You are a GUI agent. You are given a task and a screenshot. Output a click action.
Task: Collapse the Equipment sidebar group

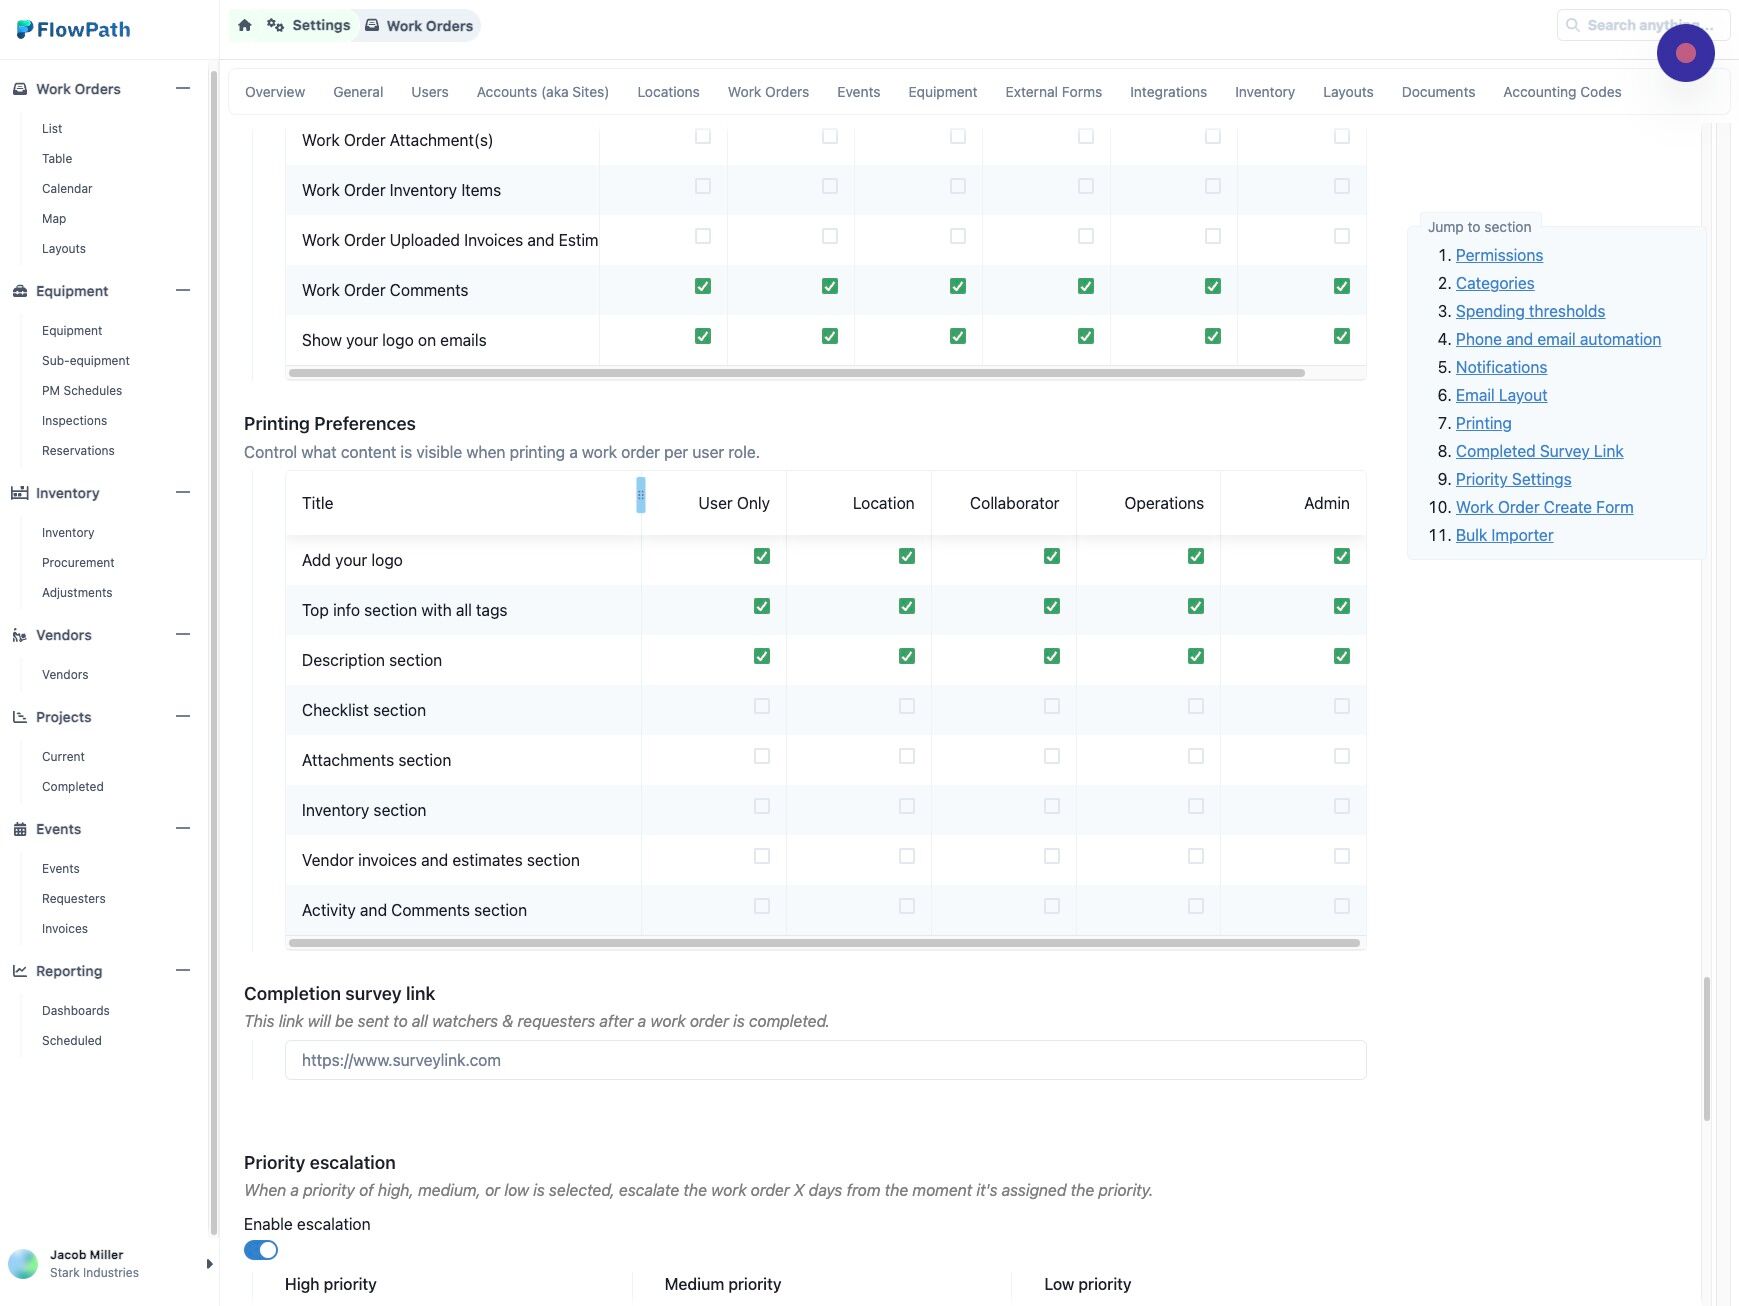(x=183, y=291)
